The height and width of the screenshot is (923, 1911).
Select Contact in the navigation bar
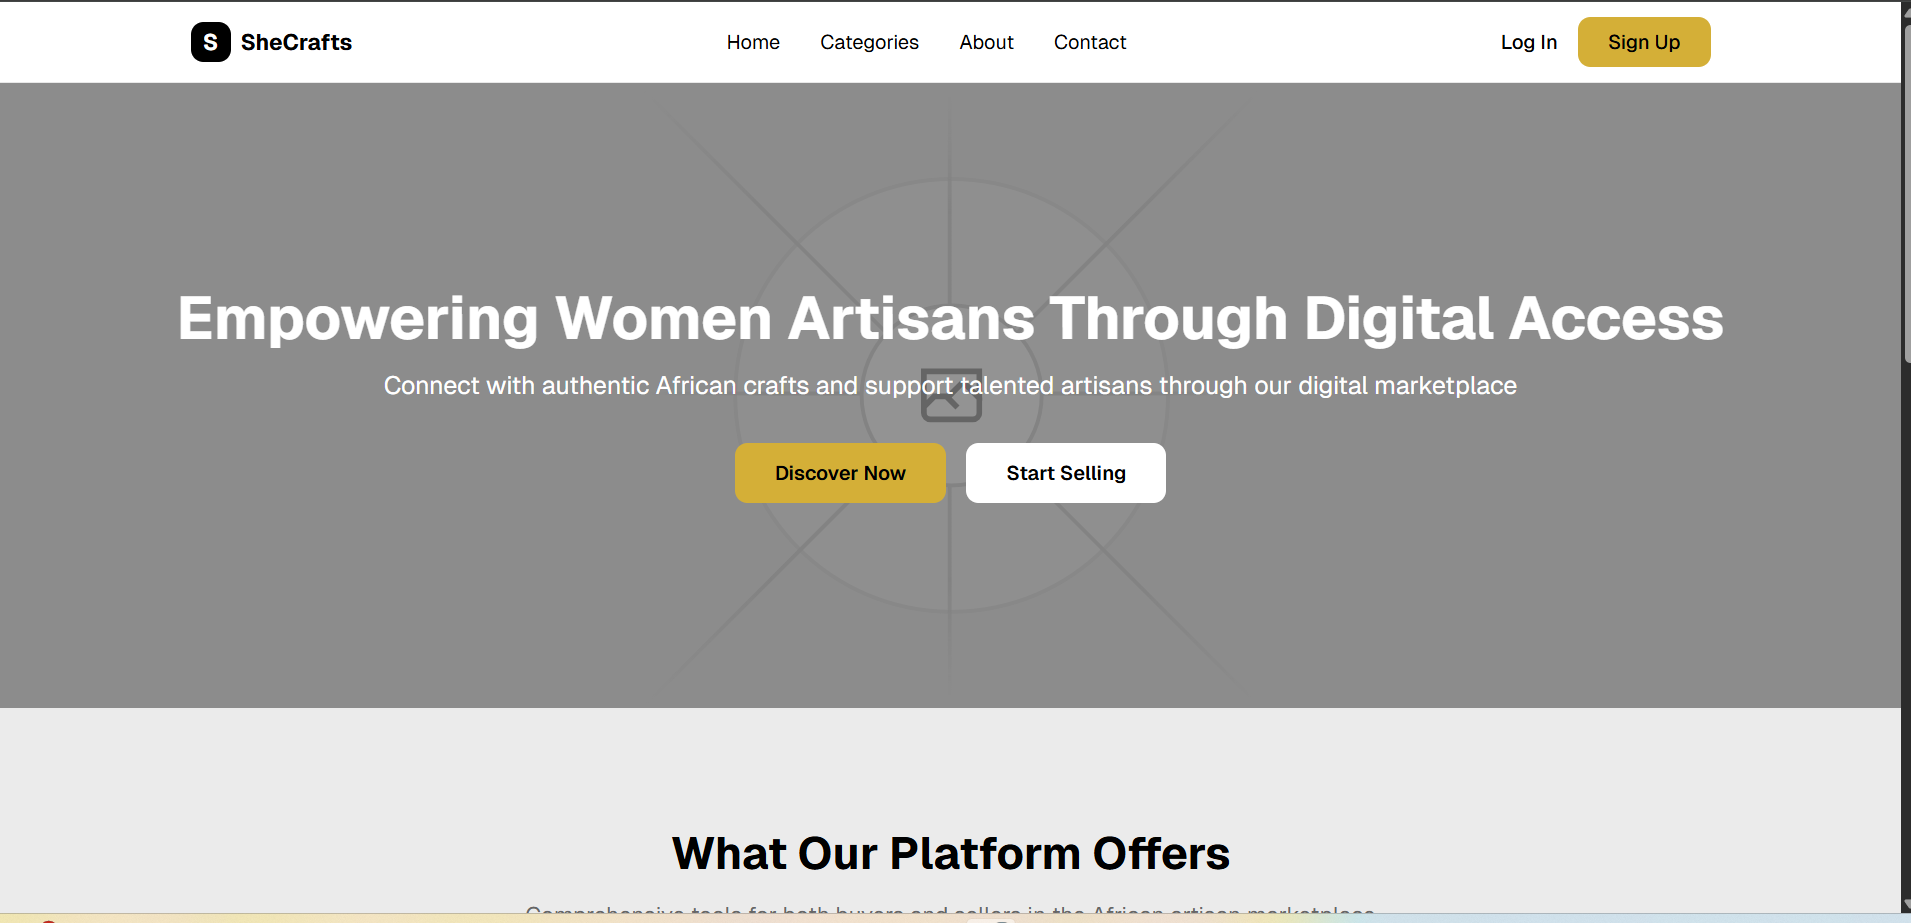point(1089,42)
